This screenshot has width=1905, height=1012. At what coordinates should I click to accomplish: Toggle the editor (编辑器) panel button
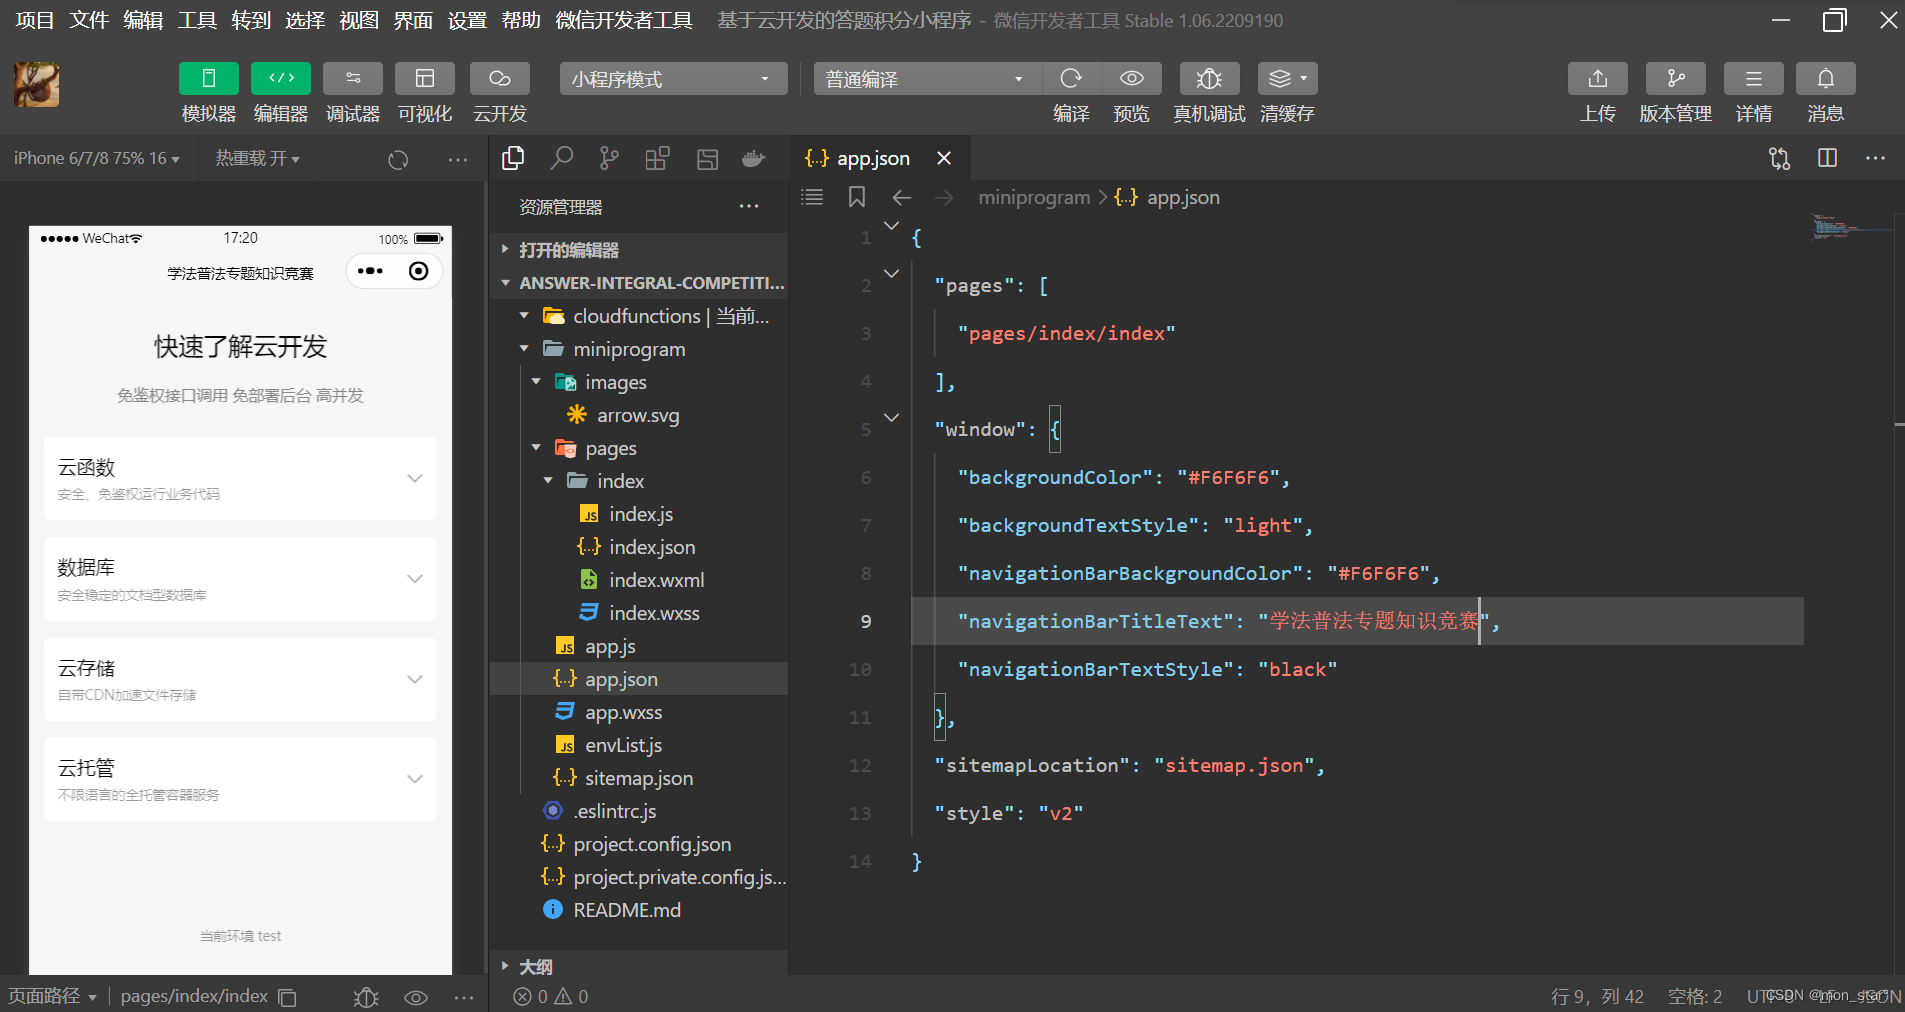(281, 78)
